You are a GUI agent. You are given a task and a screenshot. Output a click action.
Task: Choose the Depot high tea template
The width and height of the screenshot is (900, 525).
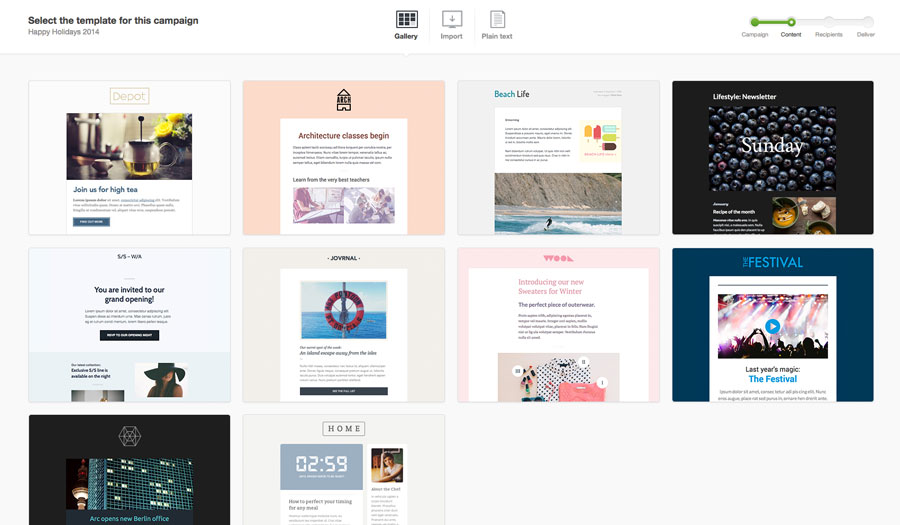129,158
